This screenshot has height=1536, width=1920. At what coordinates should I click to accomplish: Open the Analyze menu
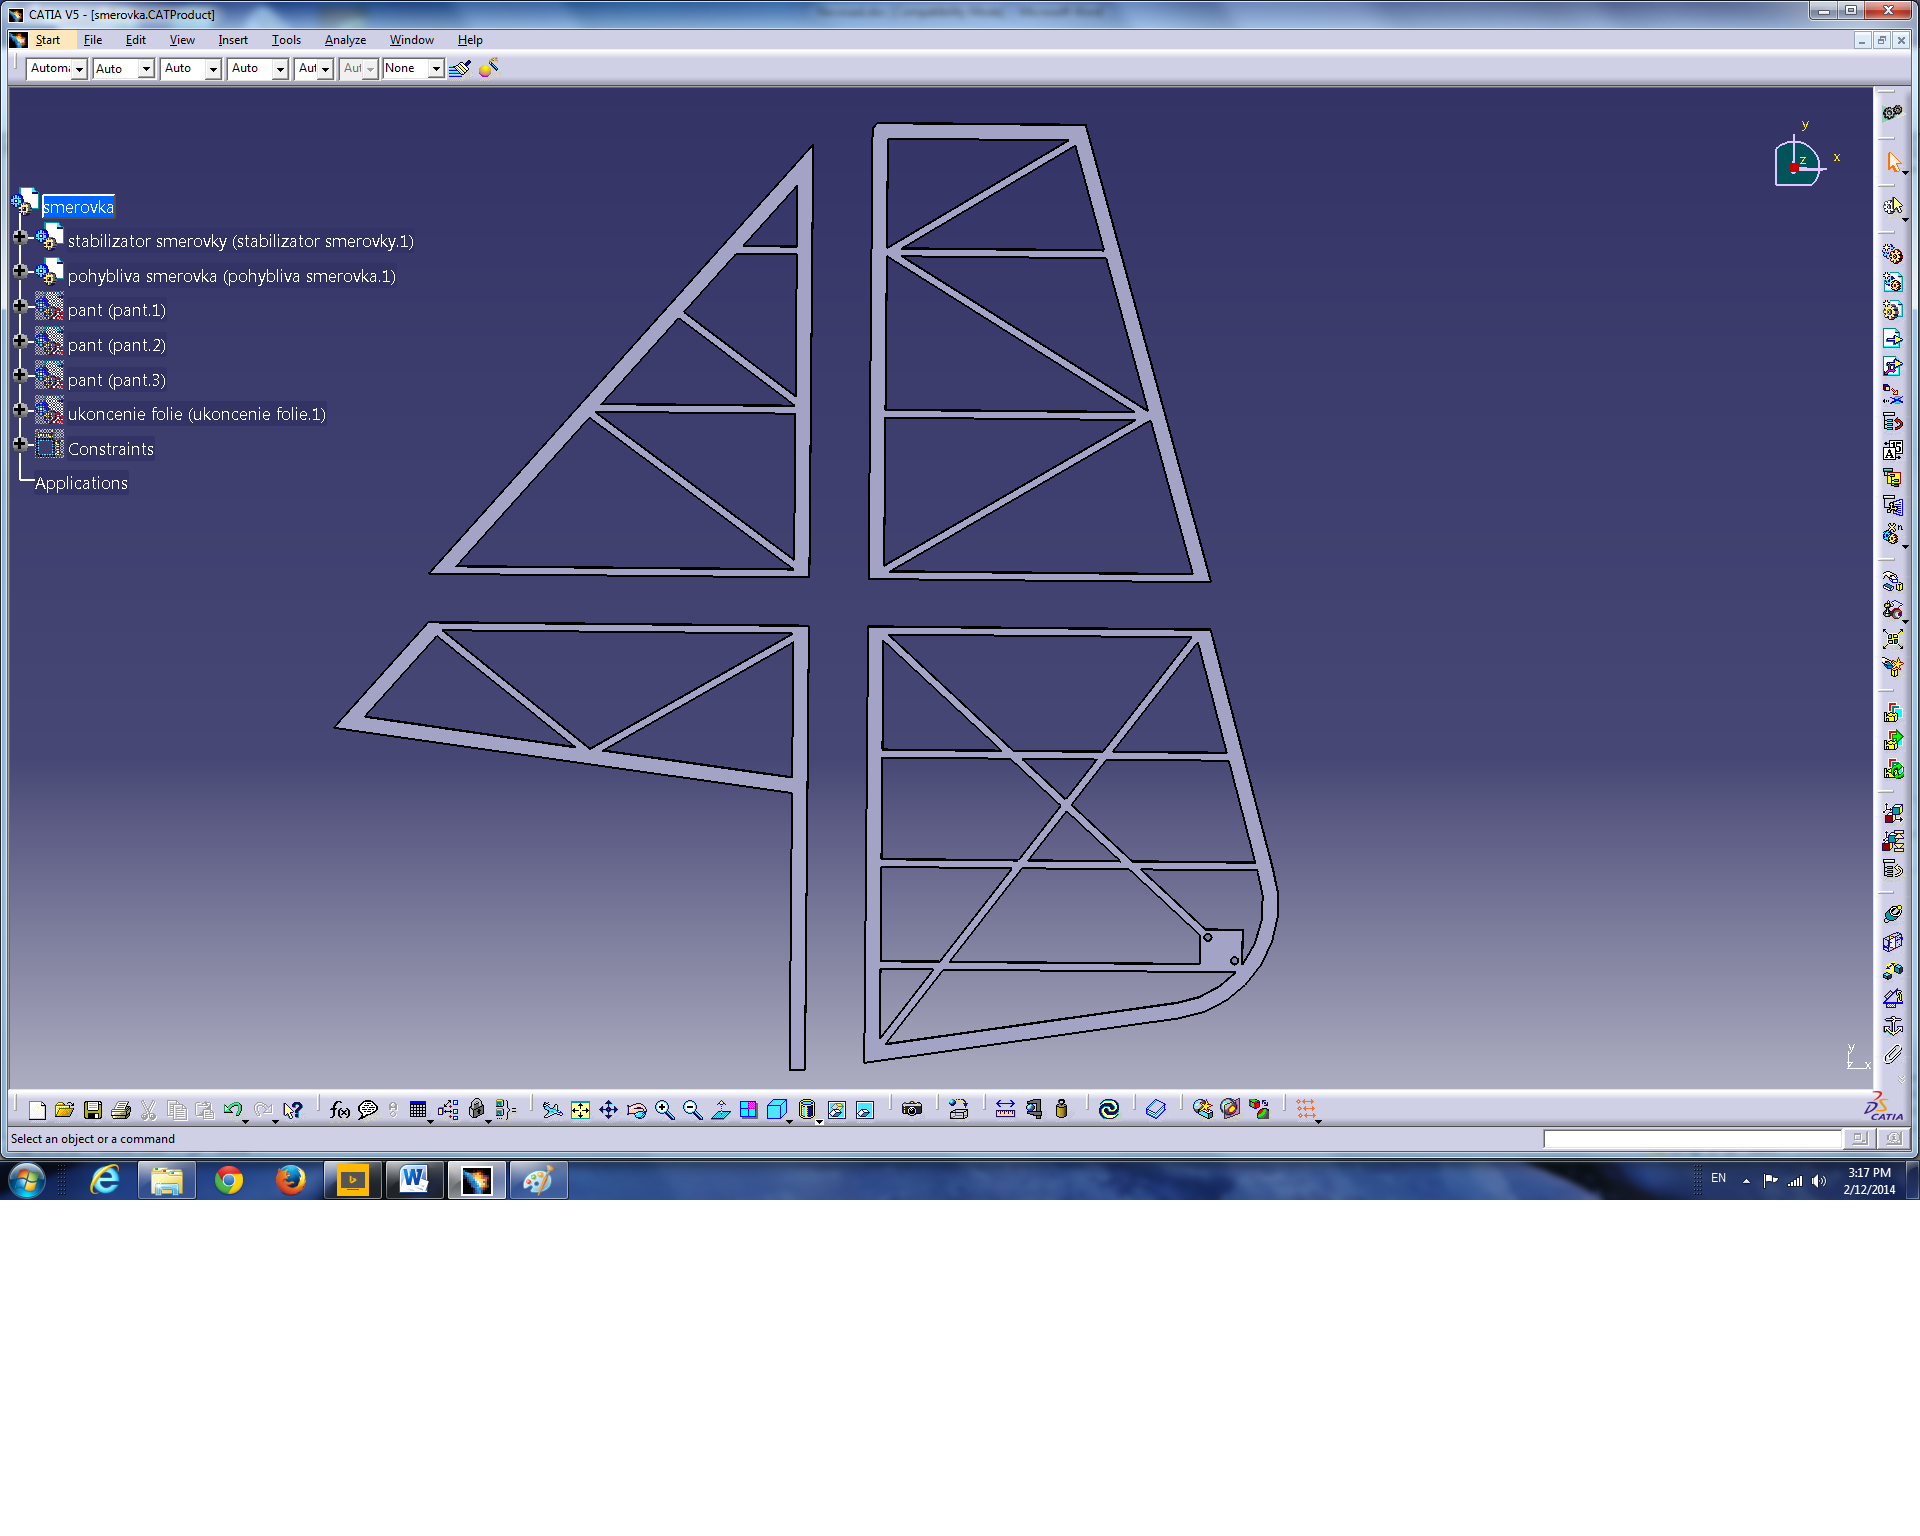(344, 40)
